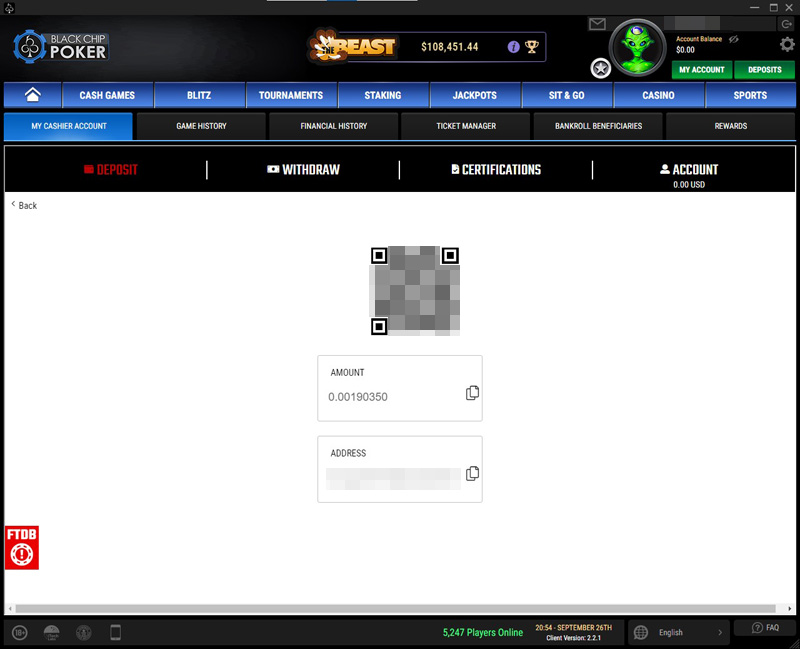The width and height of the screenshot is (800, 649).
Task: Click the green alien avatar
Action: [x=637, y=47]
